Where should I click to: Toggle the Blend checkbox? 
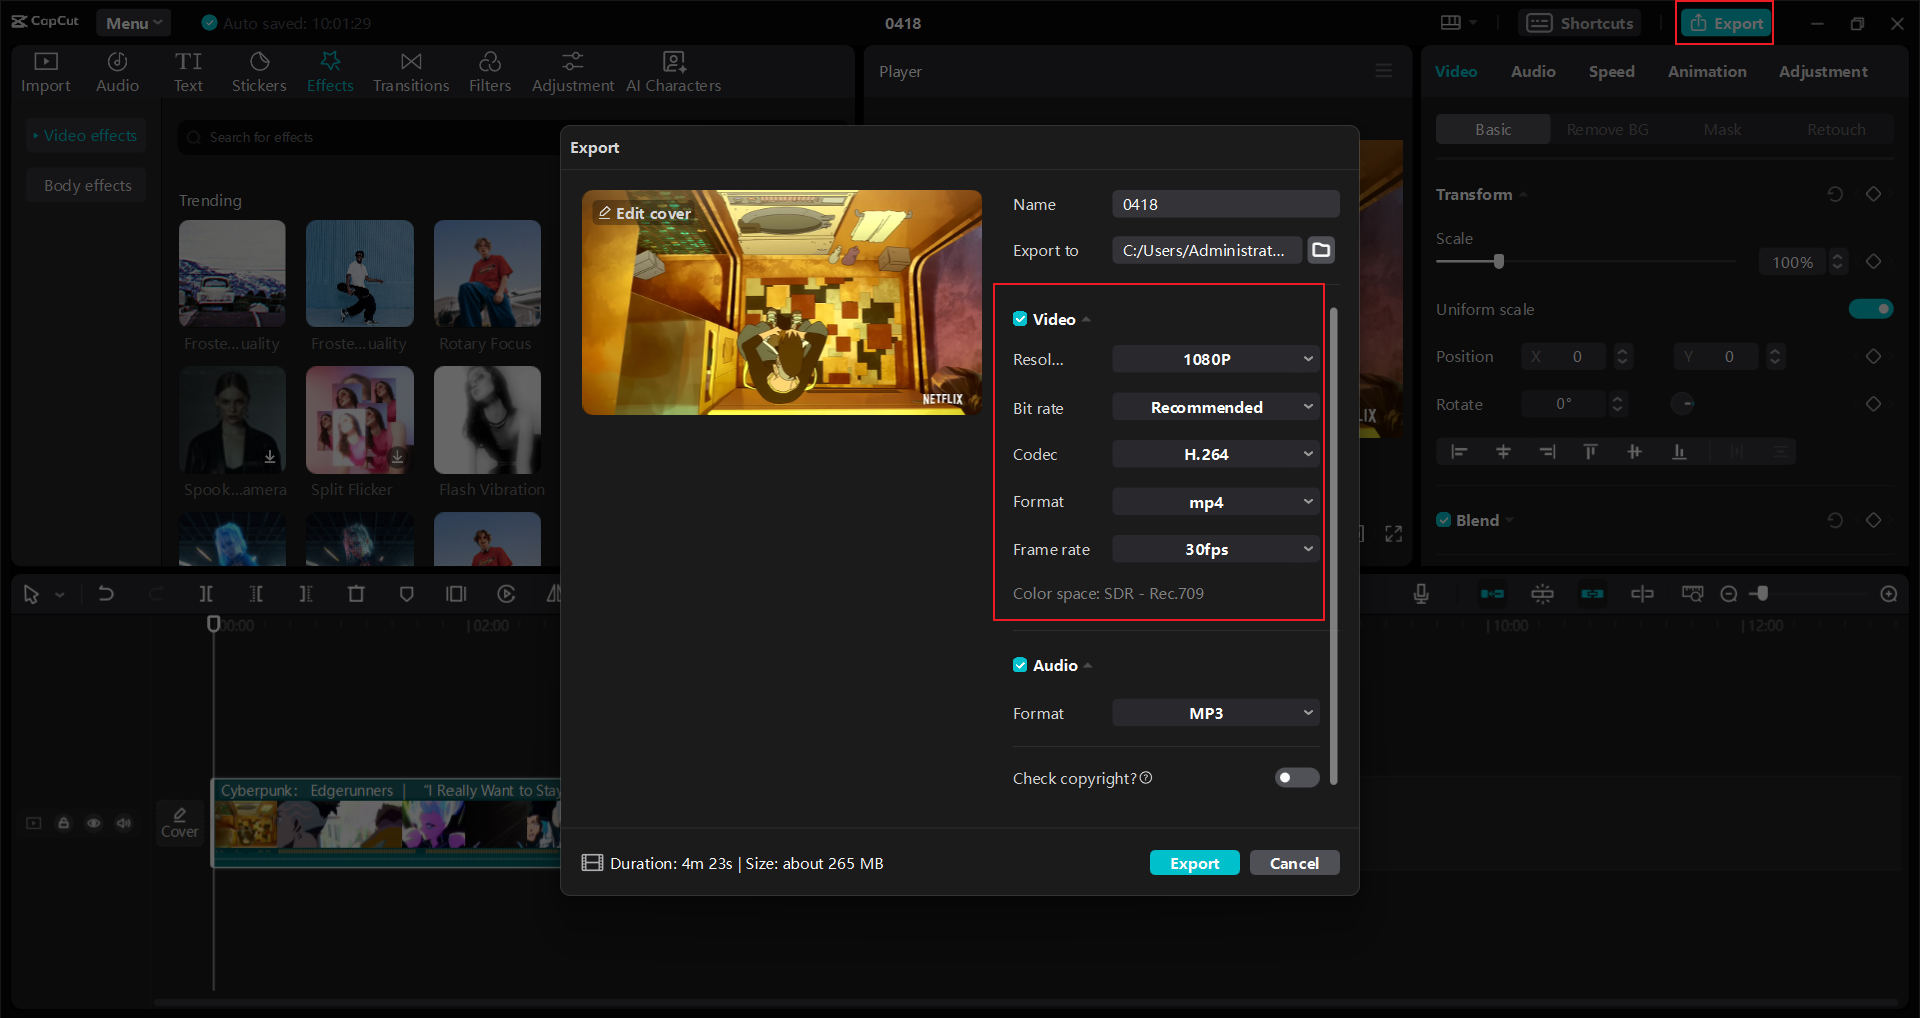1444,520
